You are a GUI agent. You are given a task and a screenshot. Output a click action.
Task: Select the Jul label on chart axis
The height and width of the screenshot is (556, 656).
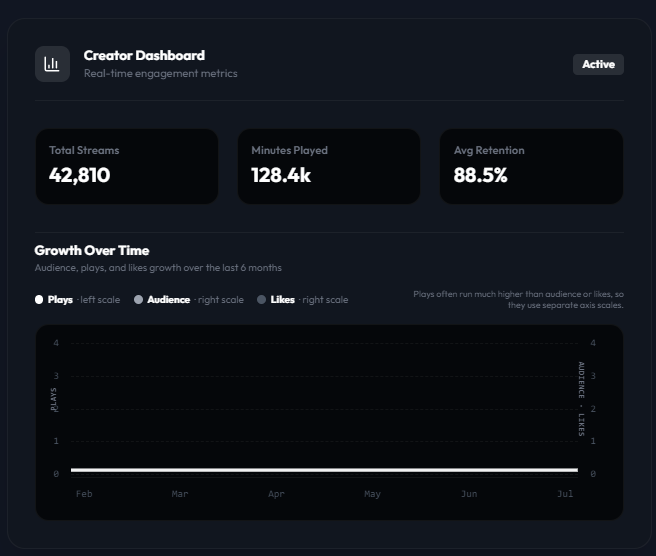point(565,494)
